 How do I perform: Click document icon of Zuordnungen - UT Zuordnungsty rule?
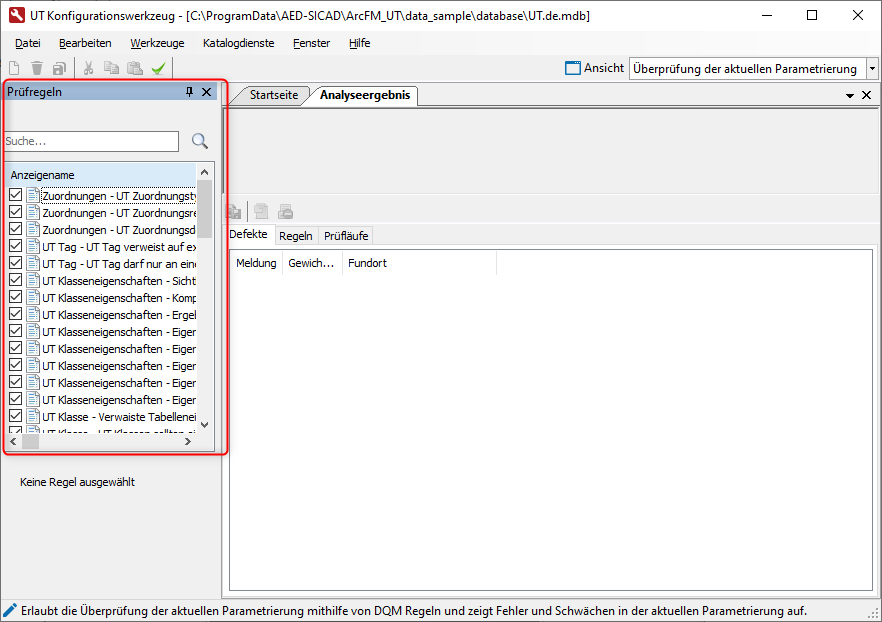click(x=33, y=195)
